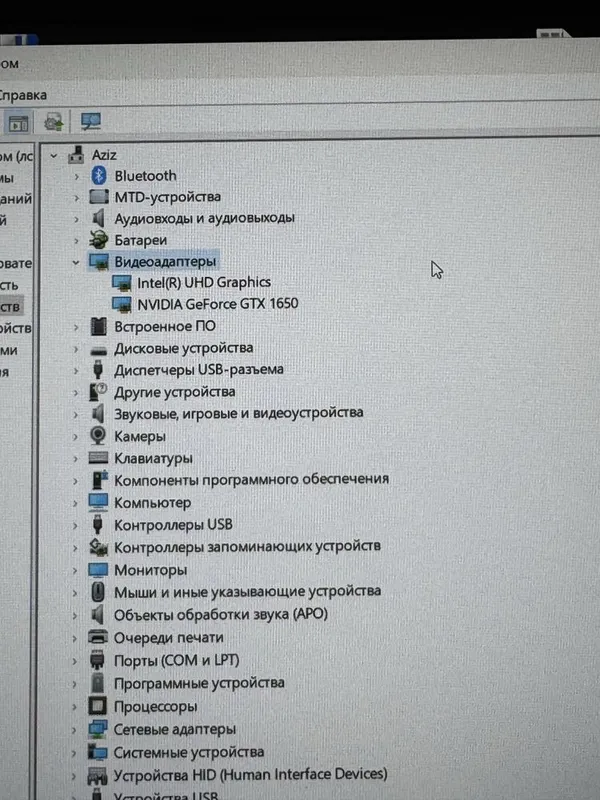Expand the Мониторы category
Image resolution: width=600 pixels, height=800 pixels.
(x=75, y=570)
